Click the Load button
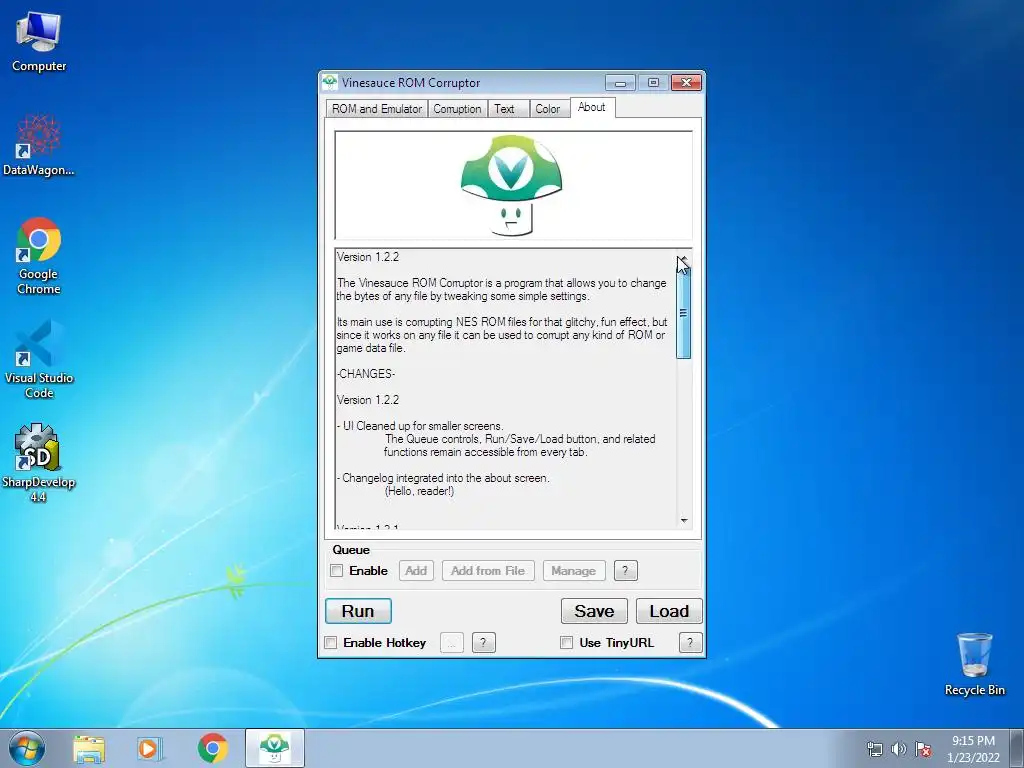 [x=669, y=611]
